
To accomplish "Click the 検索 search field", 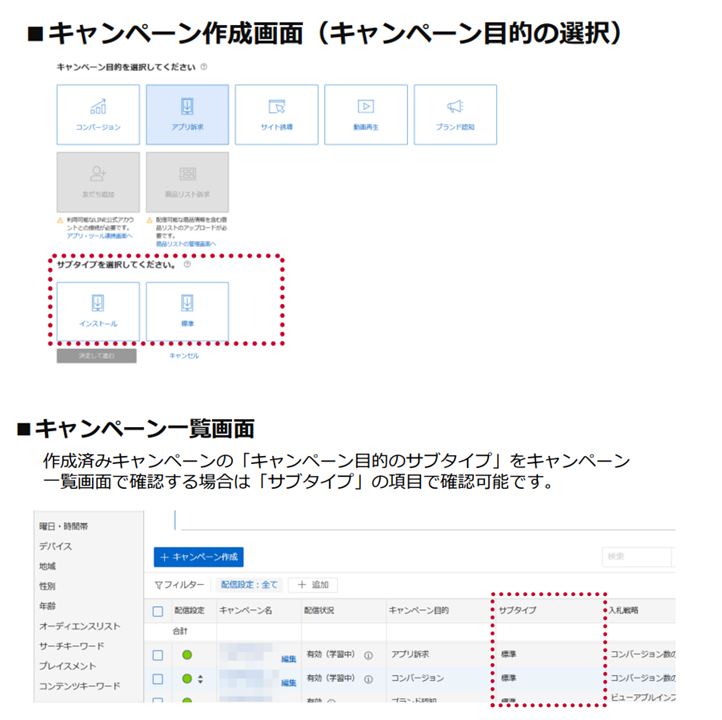I will click(x=635, y=557).
